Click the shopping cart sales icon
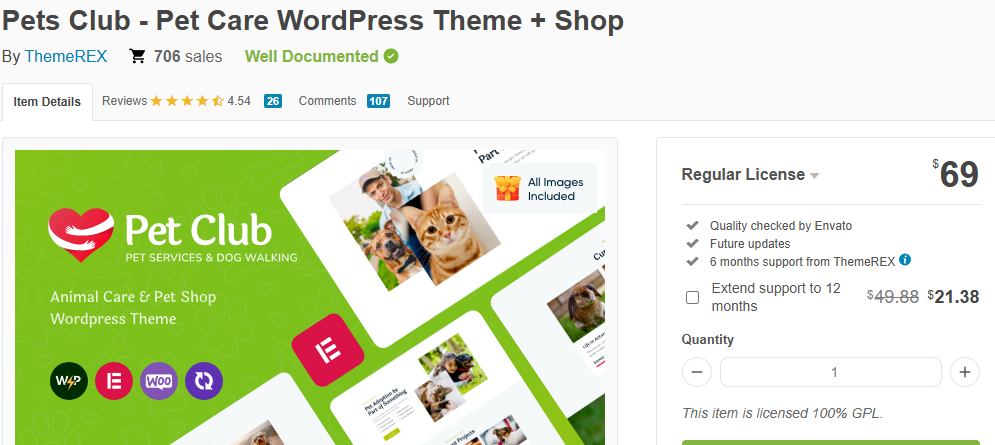995x445 pixels. (x=137, y=56)
